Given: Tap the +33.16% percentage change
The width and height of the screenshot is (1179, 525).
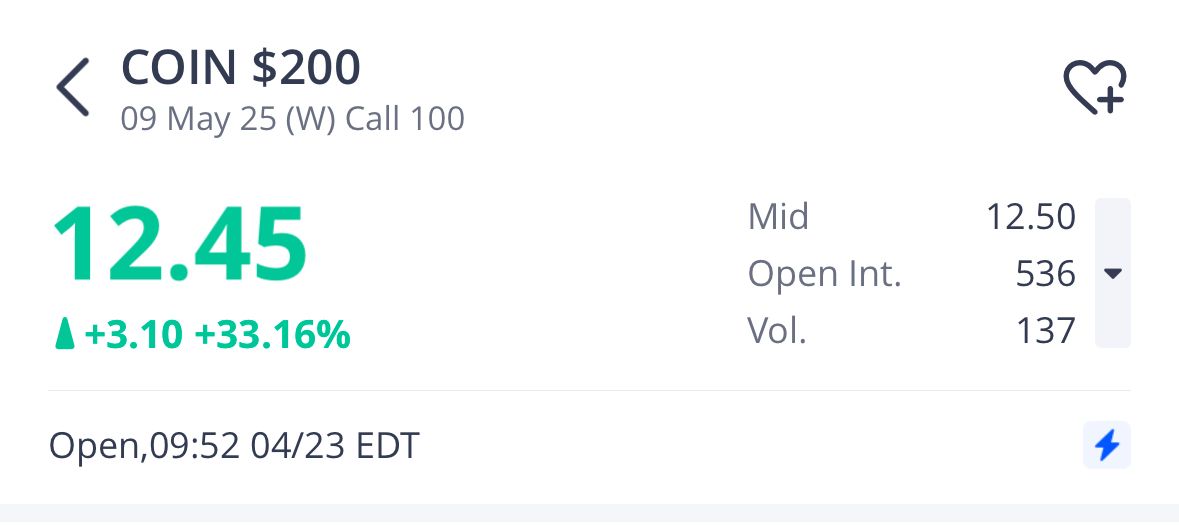Looking at the screenshot, I should coord(272,334).
